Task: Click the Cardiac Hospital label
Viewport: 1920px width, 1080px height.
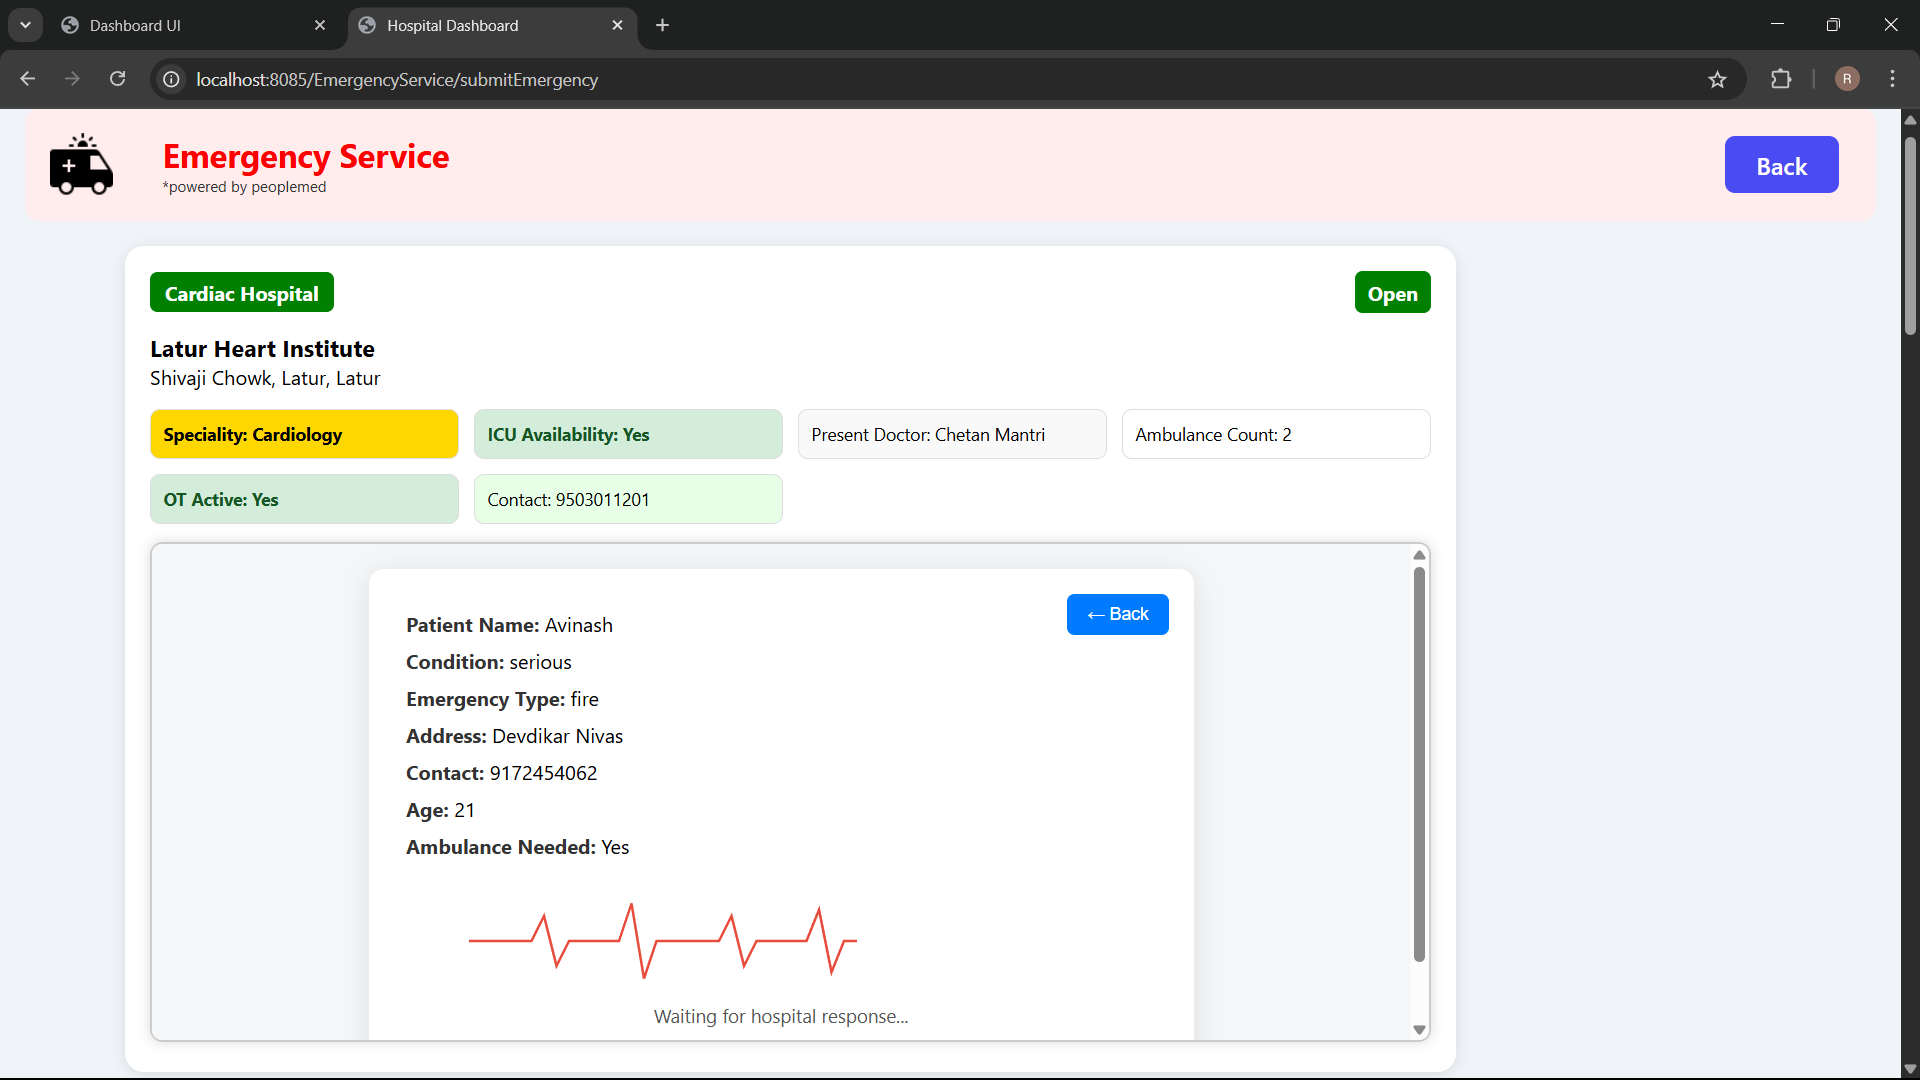Action: point(242,293)
